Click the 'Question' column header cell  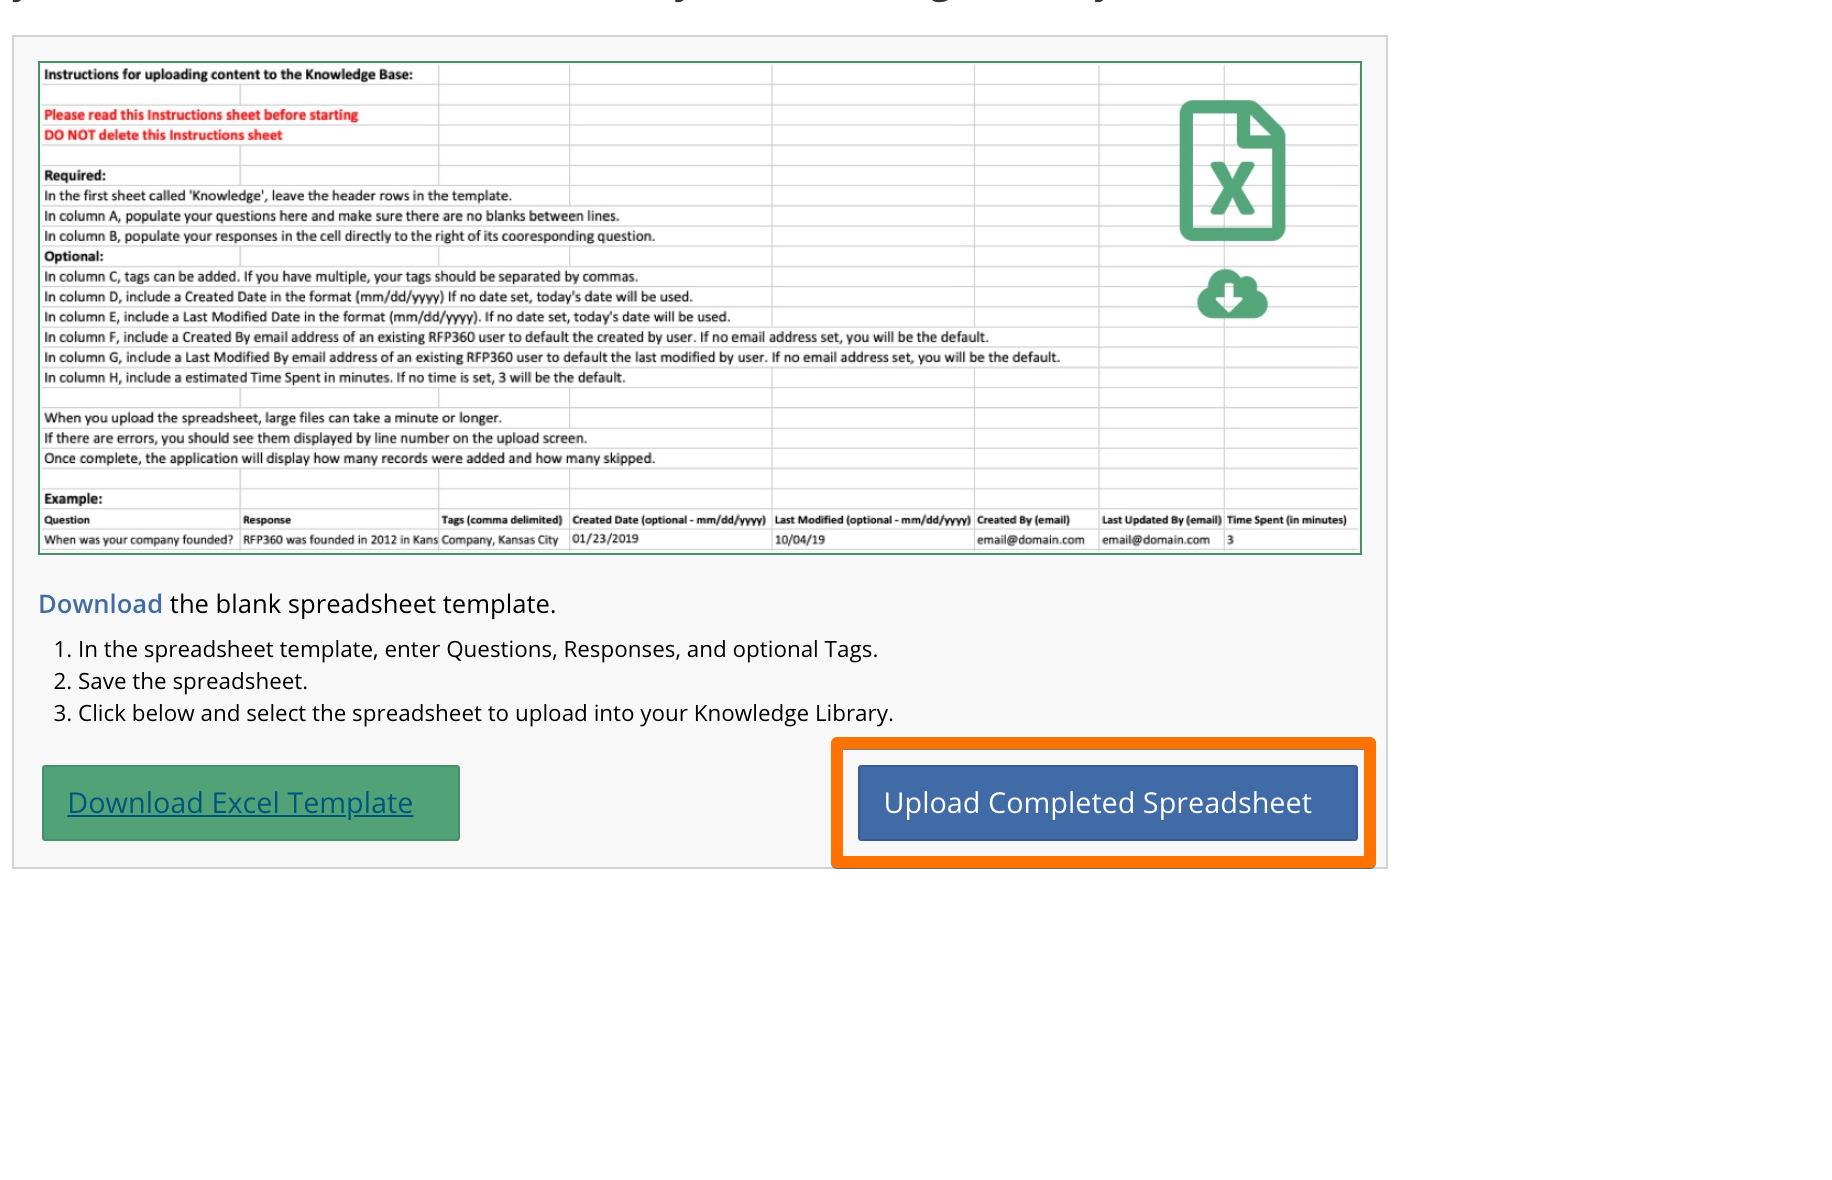(x=67, y=520)
